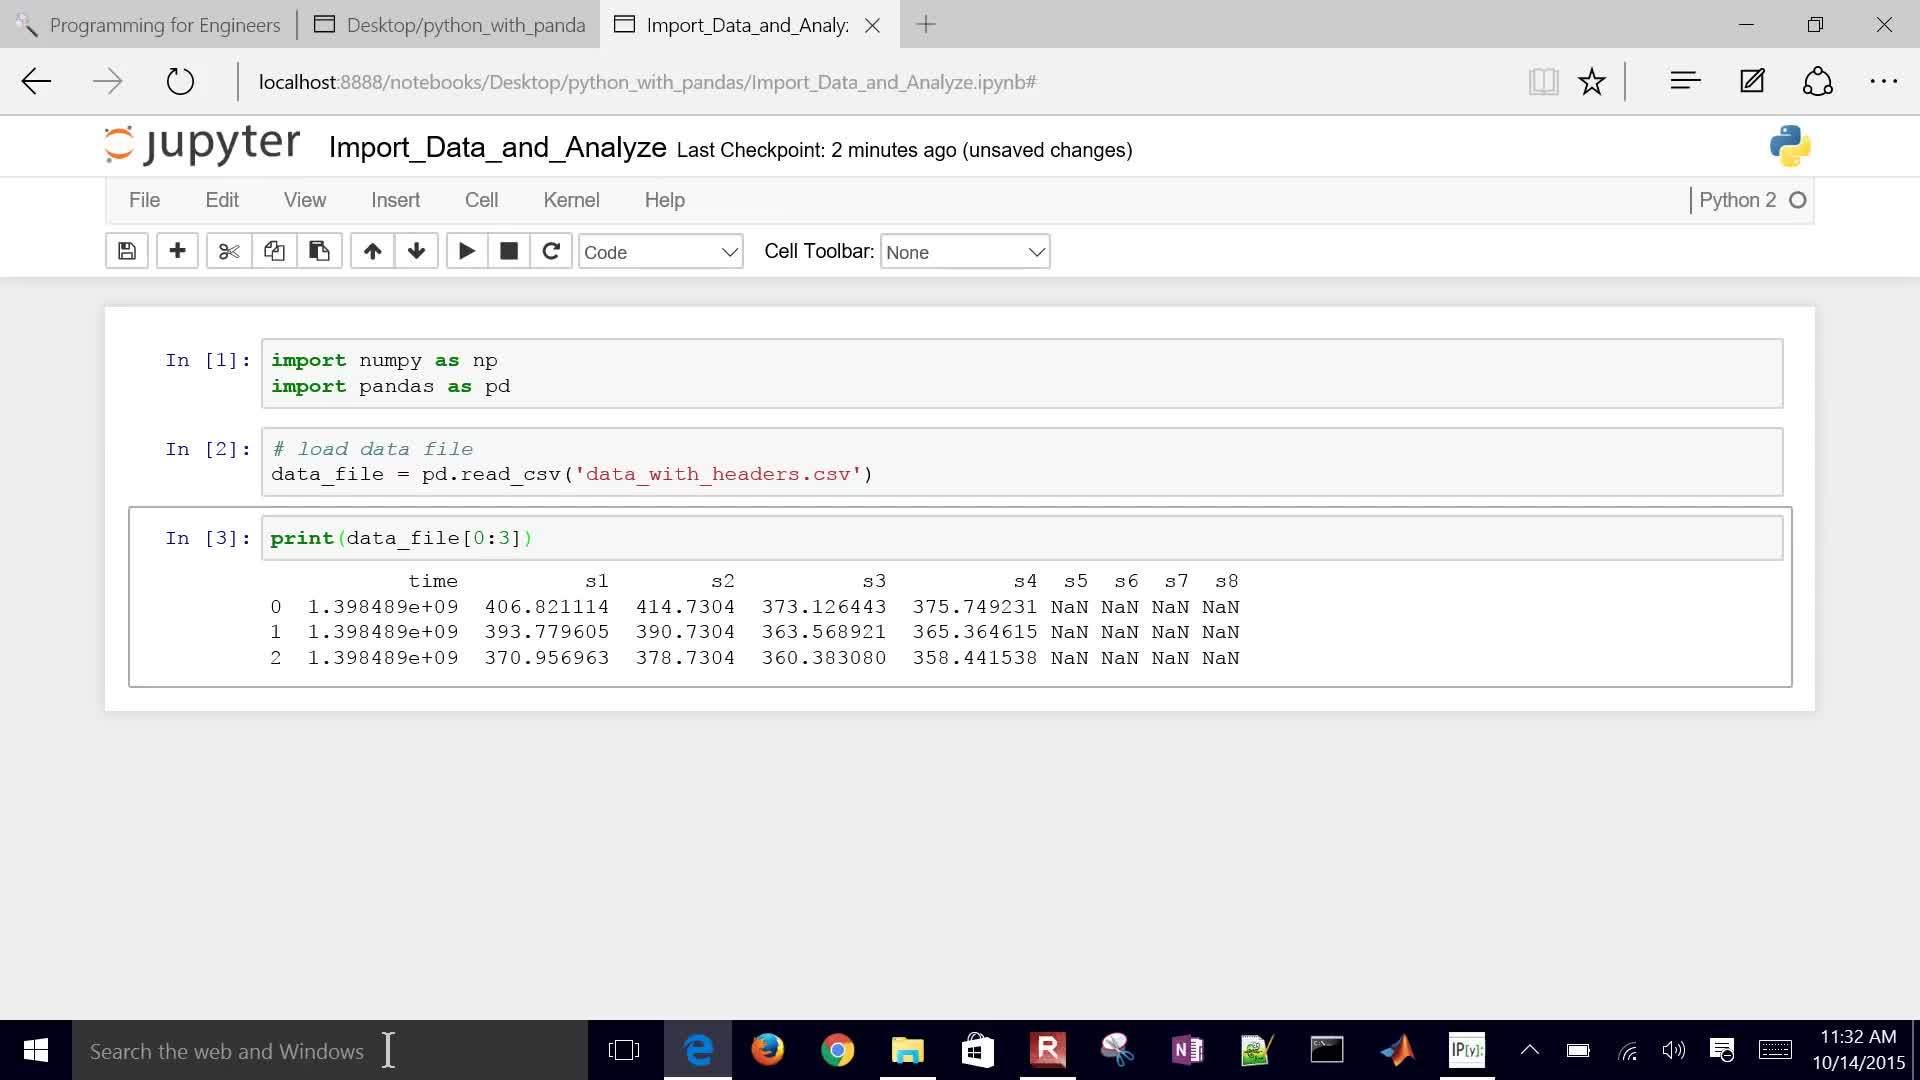Run the selected cell
Image resolution: width=1920 pixels, height=1080 pixels.
(466, 251)
